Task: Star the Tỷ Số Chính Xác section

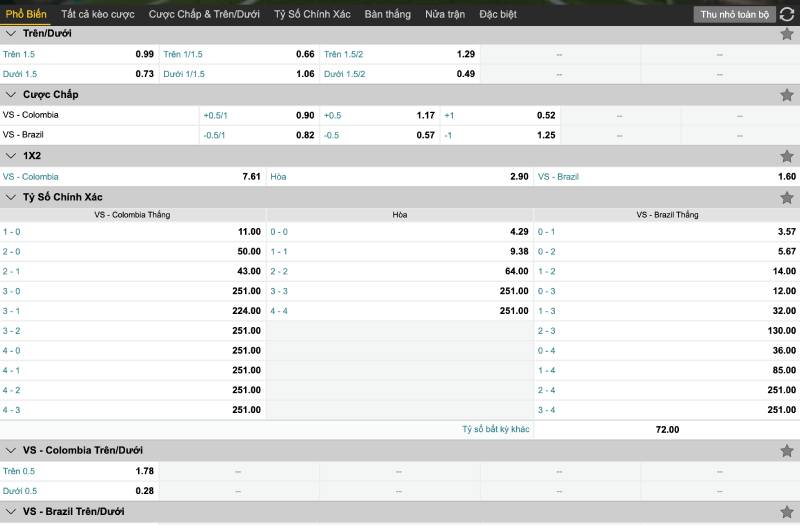Action: click(787, 197)
